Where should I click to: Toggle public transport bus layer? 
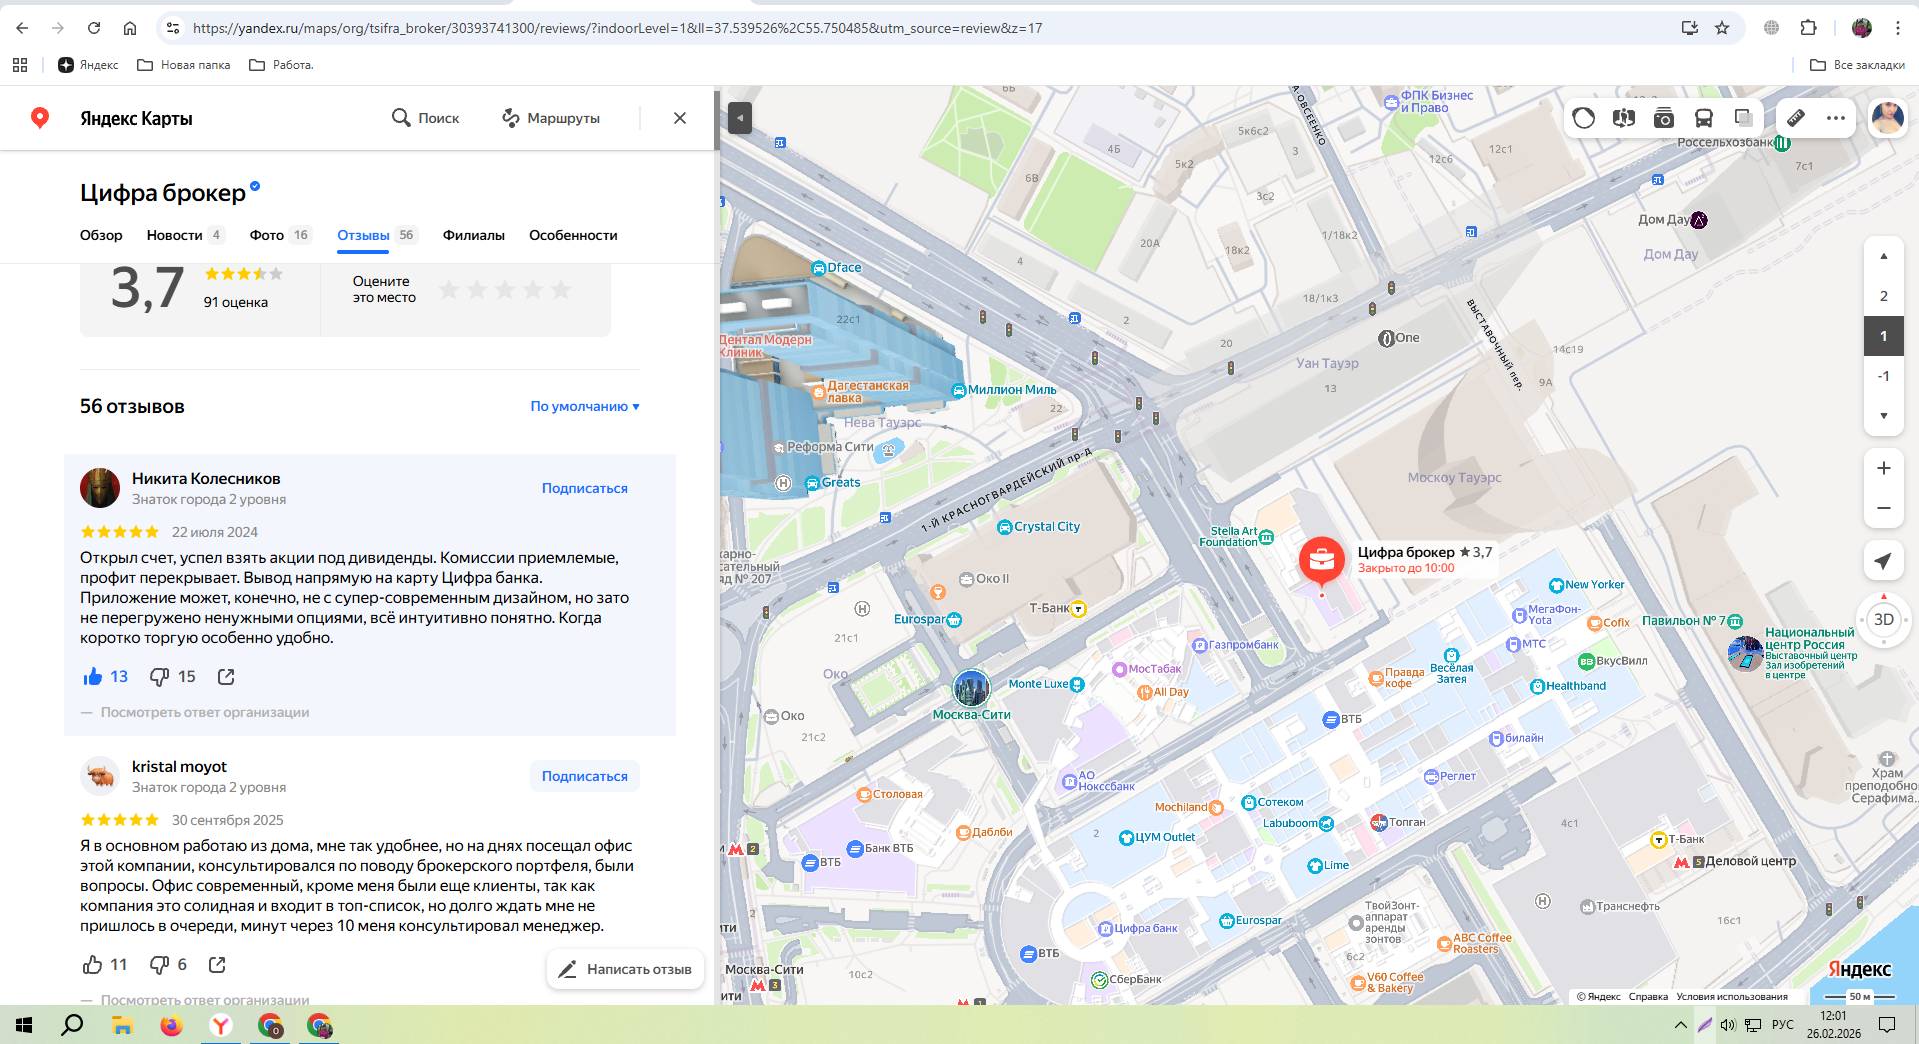(x=1704, y=118)
